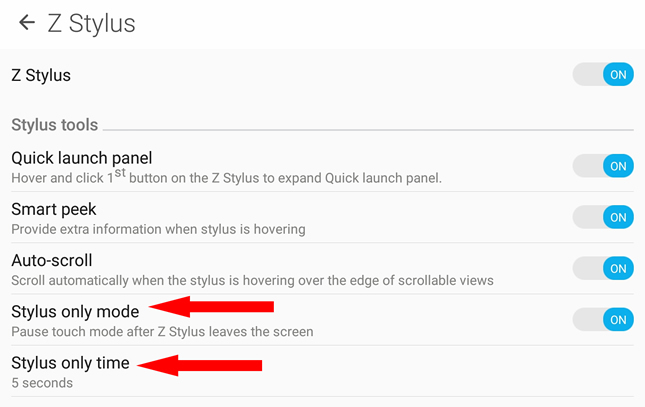Tap the red arrow beside Stylus only mode
The height and width of the screenshot is (407, 645).
211,307
